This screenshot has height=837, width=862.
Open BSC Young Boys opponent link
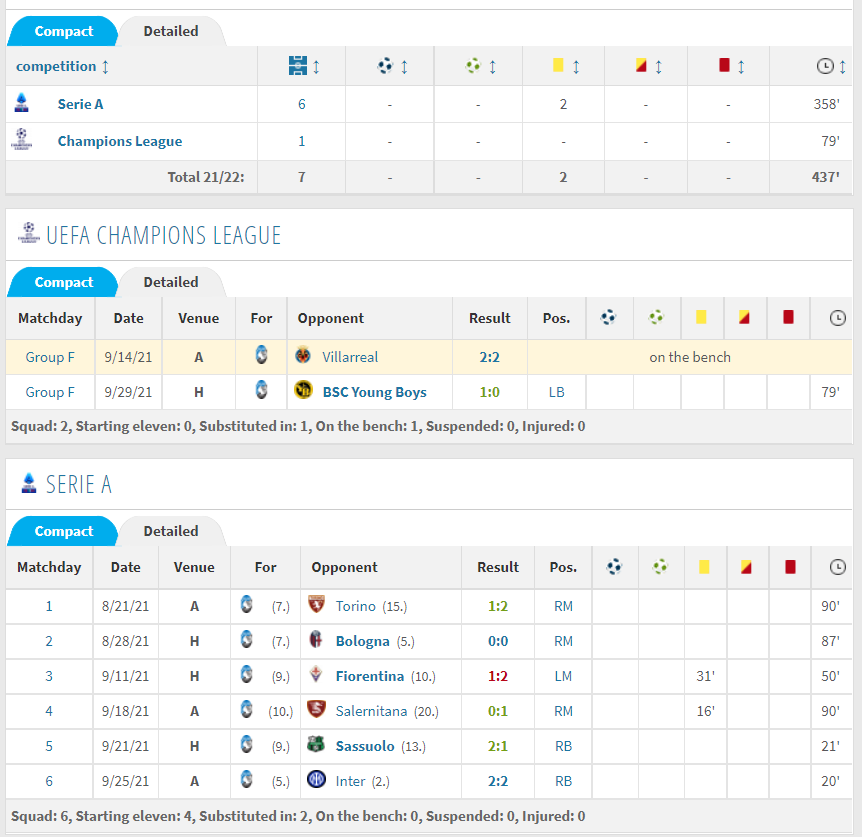pos(374,392)
